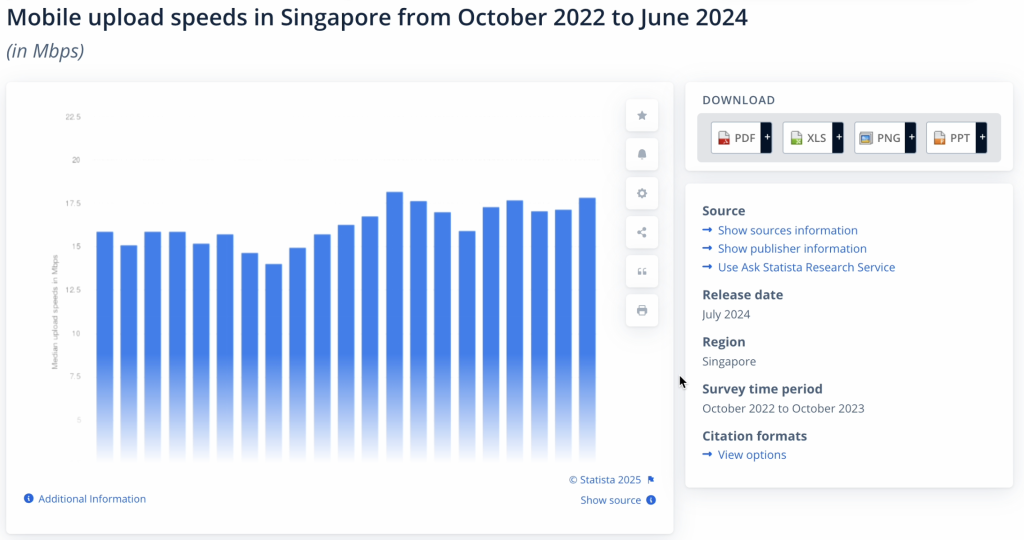Click the info icon next to Show source
Screen dimensions: 1024x540
[x=651, y=500]
